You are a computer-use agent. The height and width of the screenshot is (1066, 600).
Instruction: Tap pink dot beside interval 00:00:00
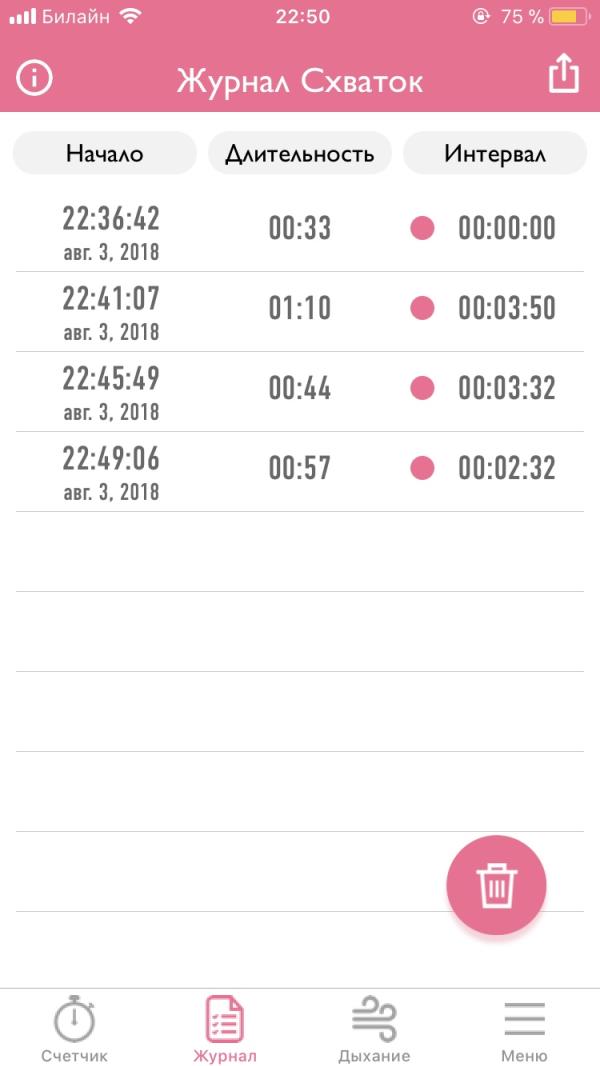422,228
